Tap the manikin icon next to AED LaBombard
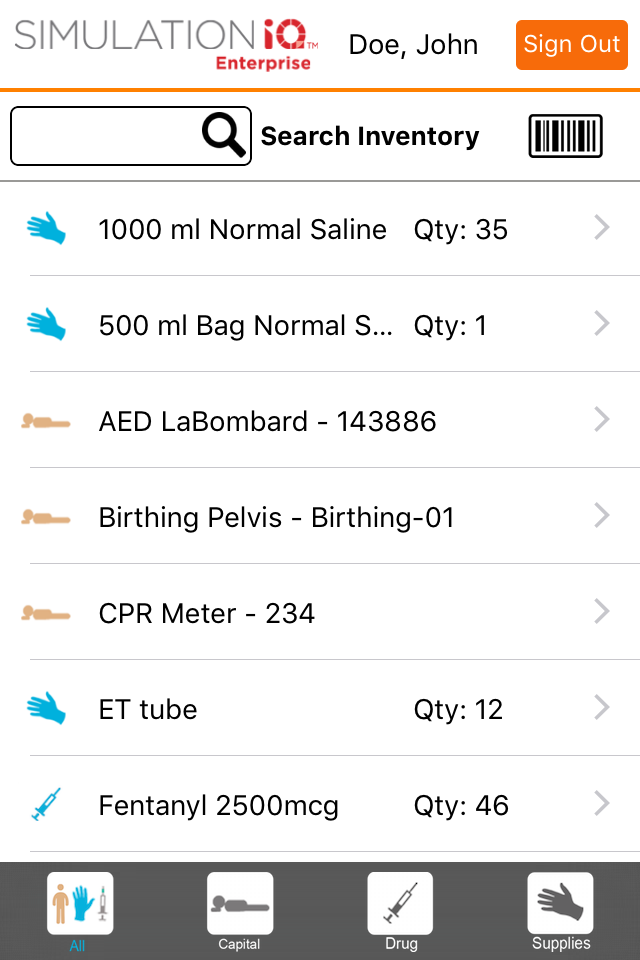 [46, 421]
